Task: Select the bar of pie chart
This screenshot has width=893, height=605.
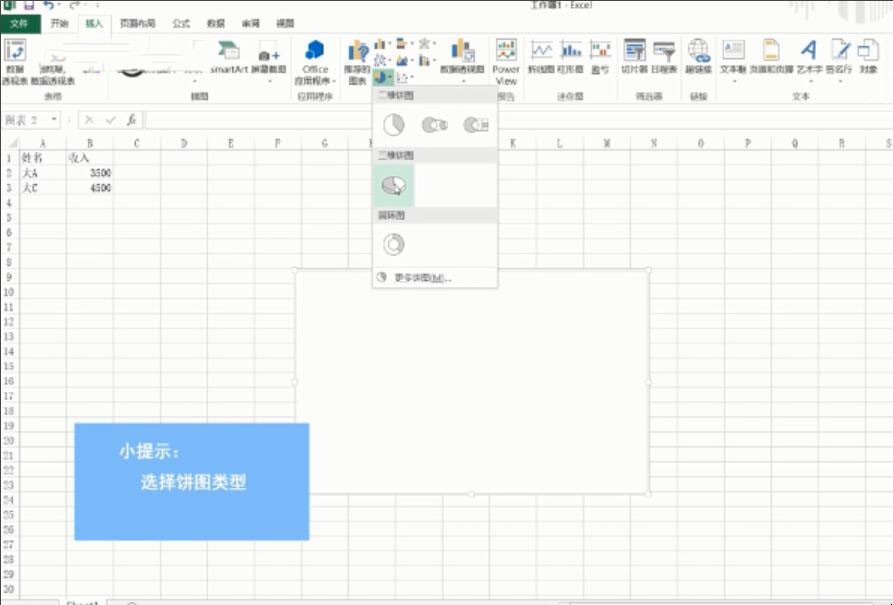Action: tap(475, 125)
